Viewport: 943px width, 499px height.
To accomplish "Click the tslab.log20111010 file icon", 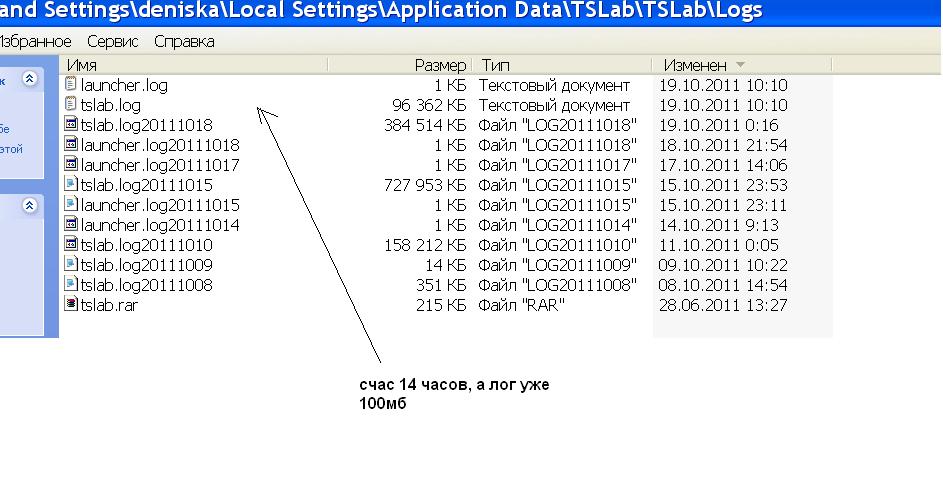I will pyautogui.click(x=71, y=245).
